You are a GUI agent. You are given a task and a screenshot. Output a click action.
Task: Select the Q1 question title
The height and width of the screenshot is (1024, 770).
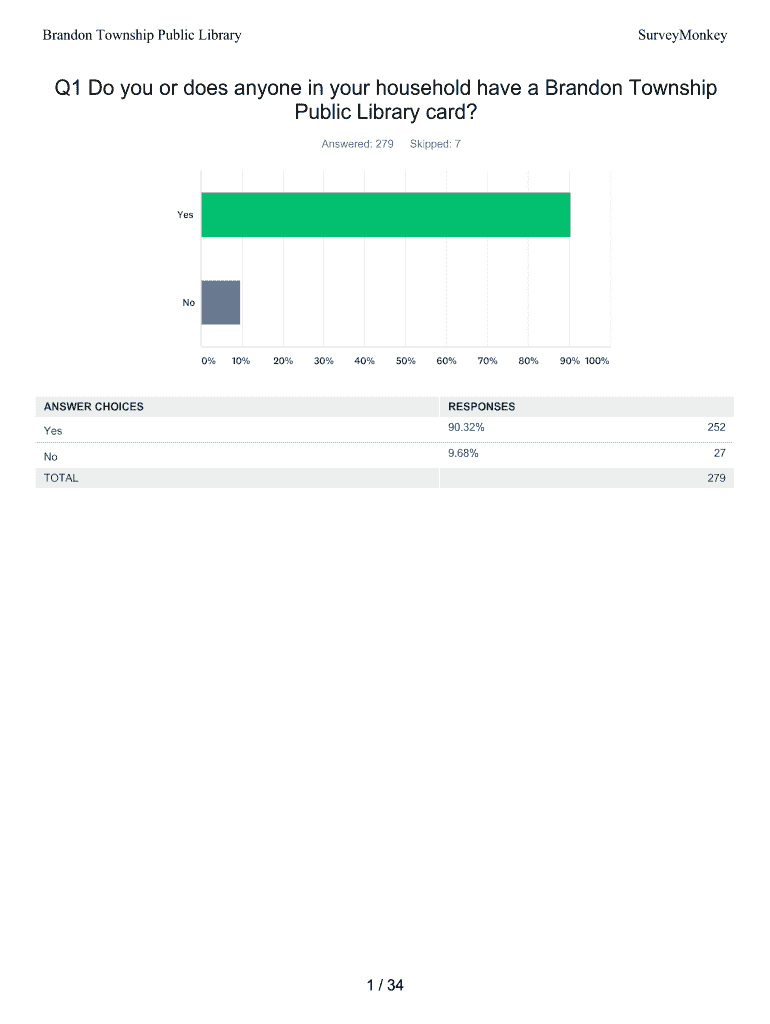(385, 101)
